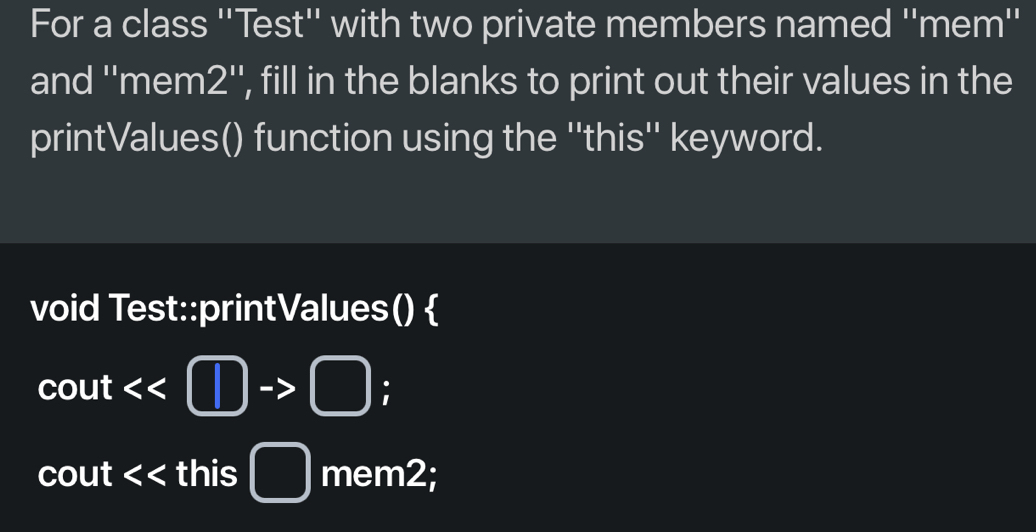Viewport: 1036px width, 532px height.
Task: Click the "cout" keyword on the first statement
Action: 75,388
